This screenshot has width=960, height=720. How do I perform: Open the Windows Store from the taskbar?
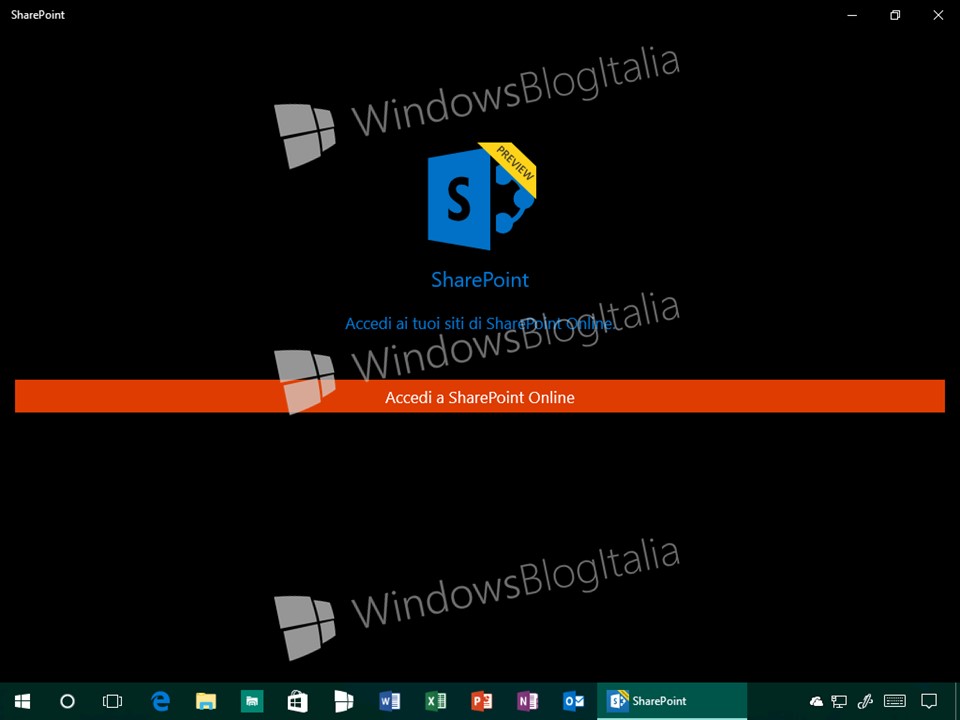click(298, 701)
